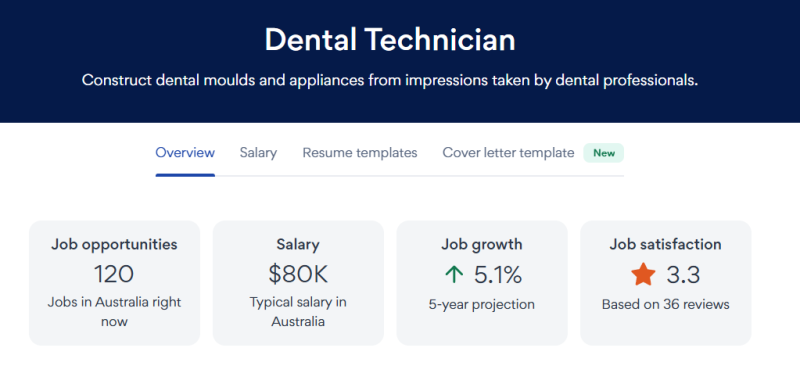This screenshot has height=373, width=800.
Task: Click the green job growth arrow icon
Action: click(x=454, y=276)
